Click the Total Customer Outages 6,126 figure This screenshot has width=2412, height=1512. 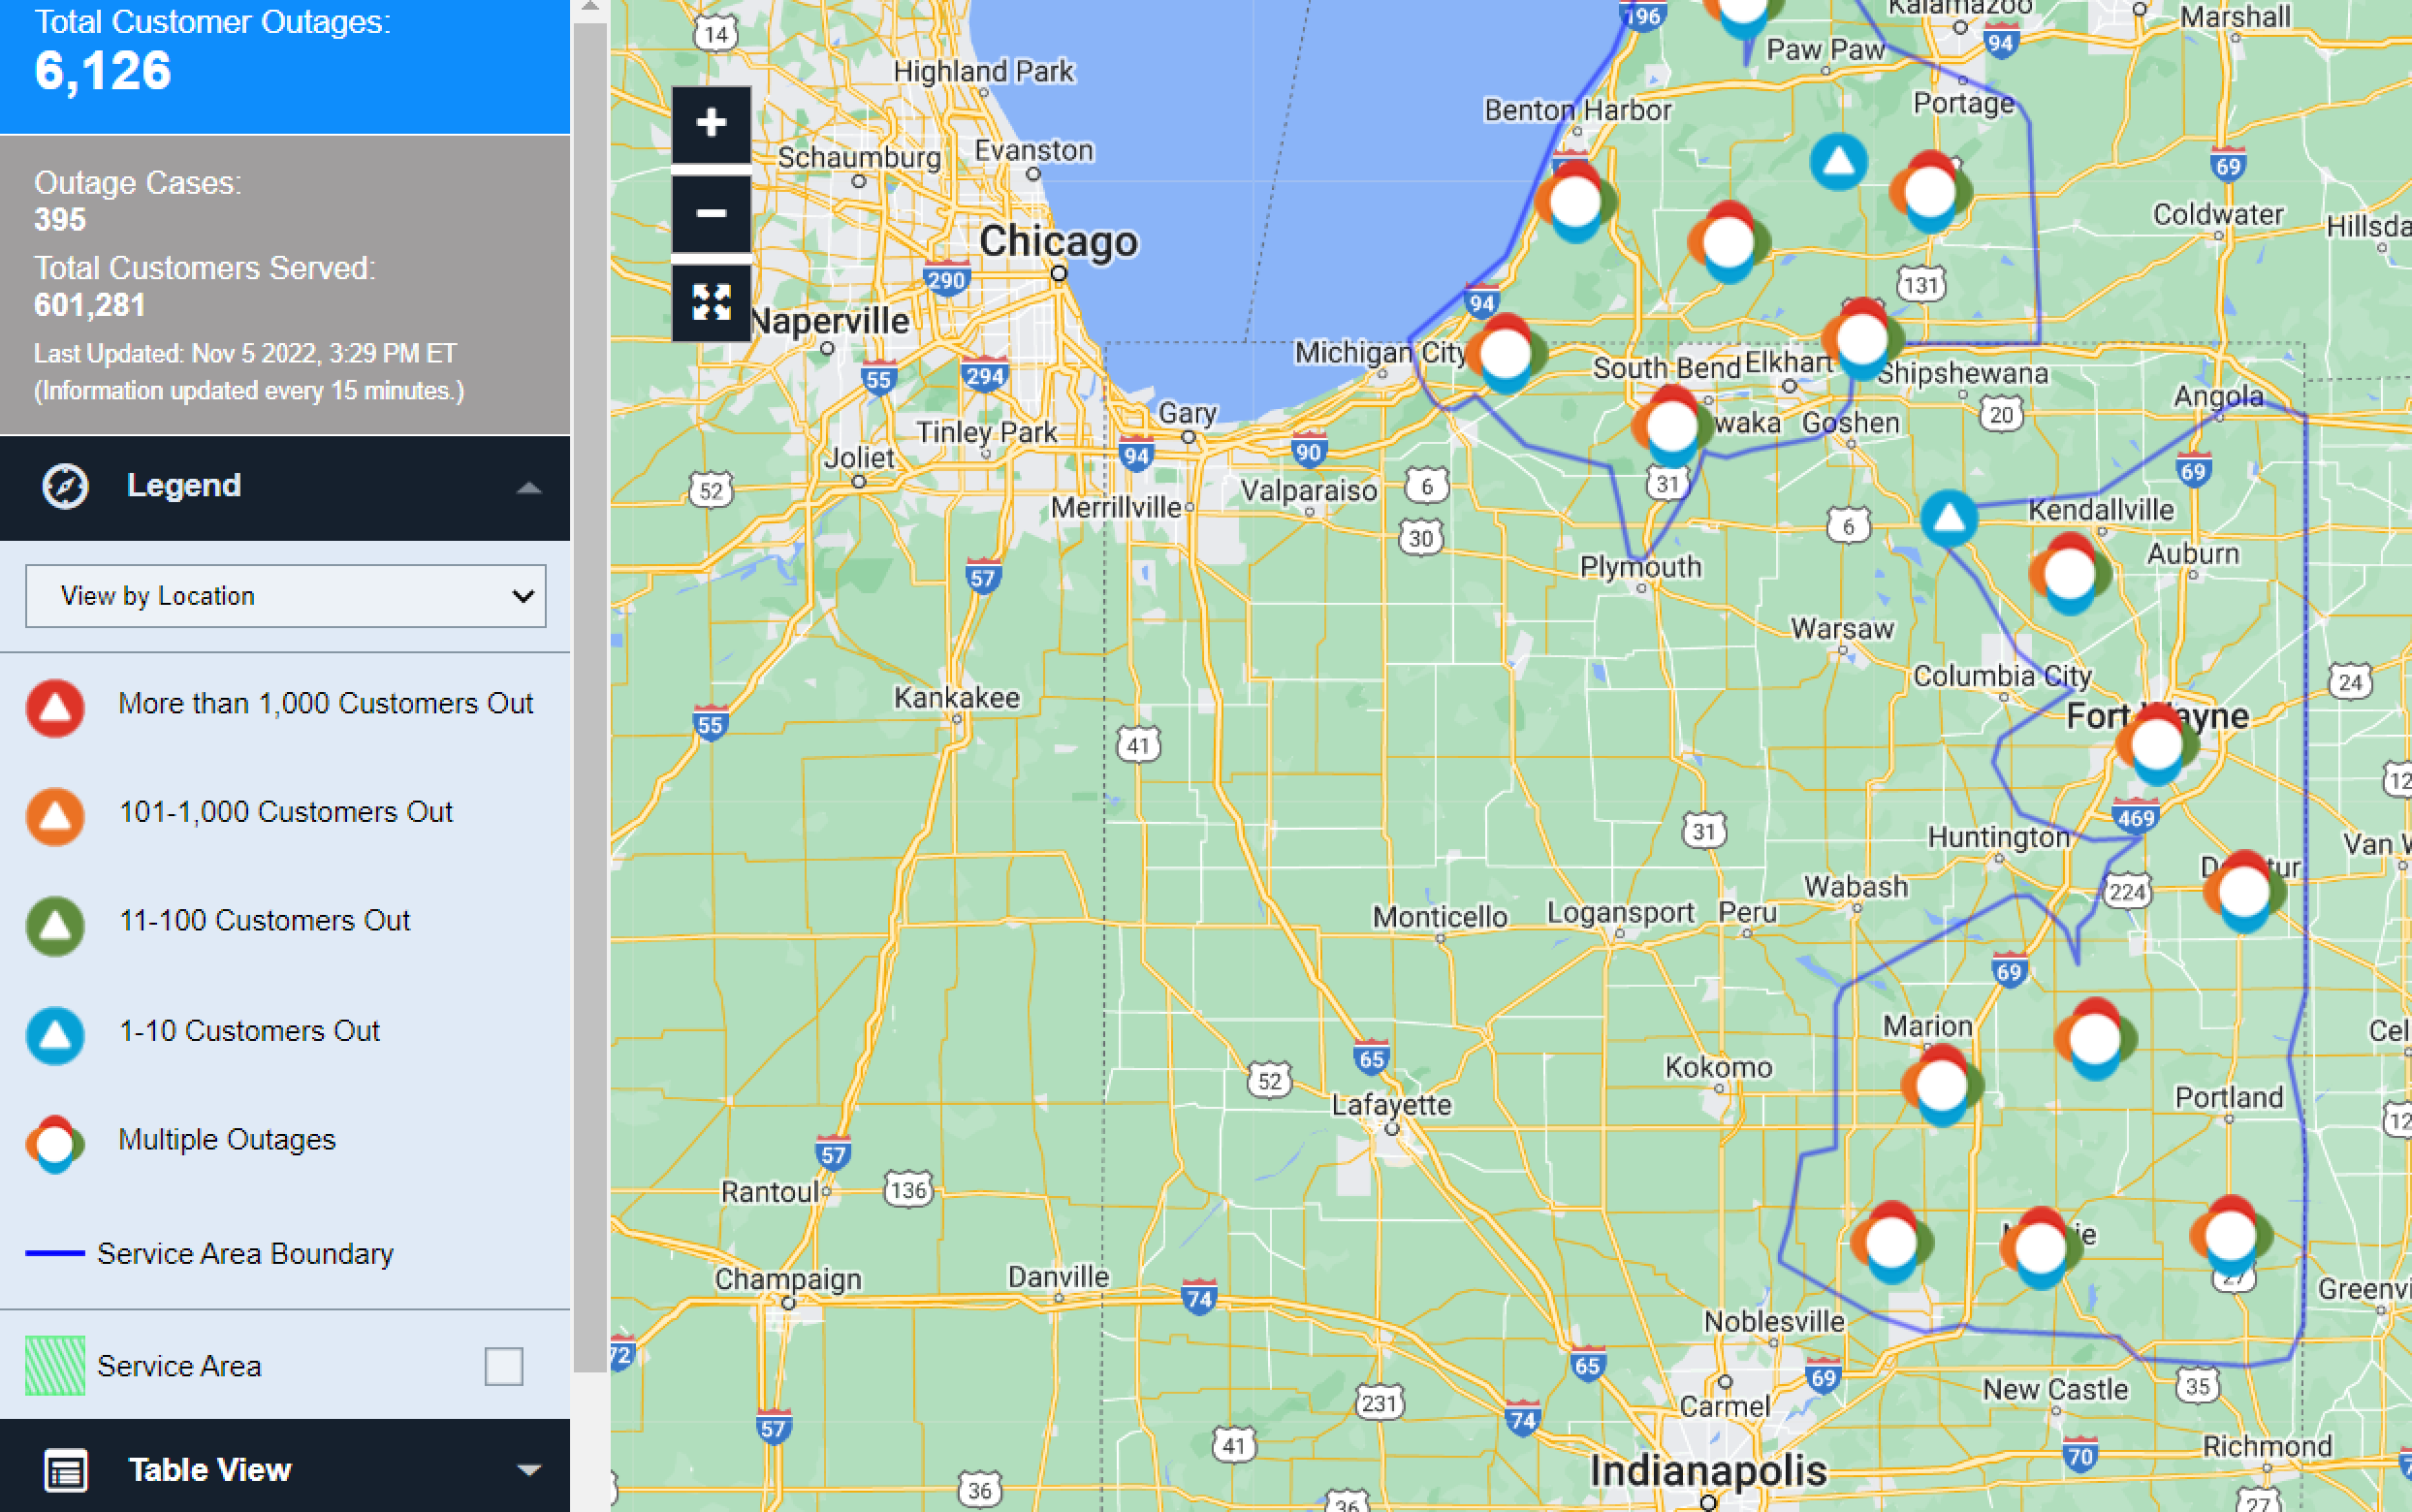[x=103, y=71]
